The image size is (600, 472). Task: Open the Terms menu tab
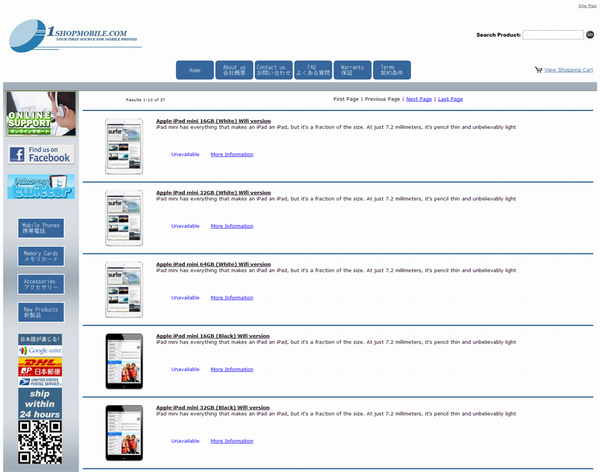(392, 70)
